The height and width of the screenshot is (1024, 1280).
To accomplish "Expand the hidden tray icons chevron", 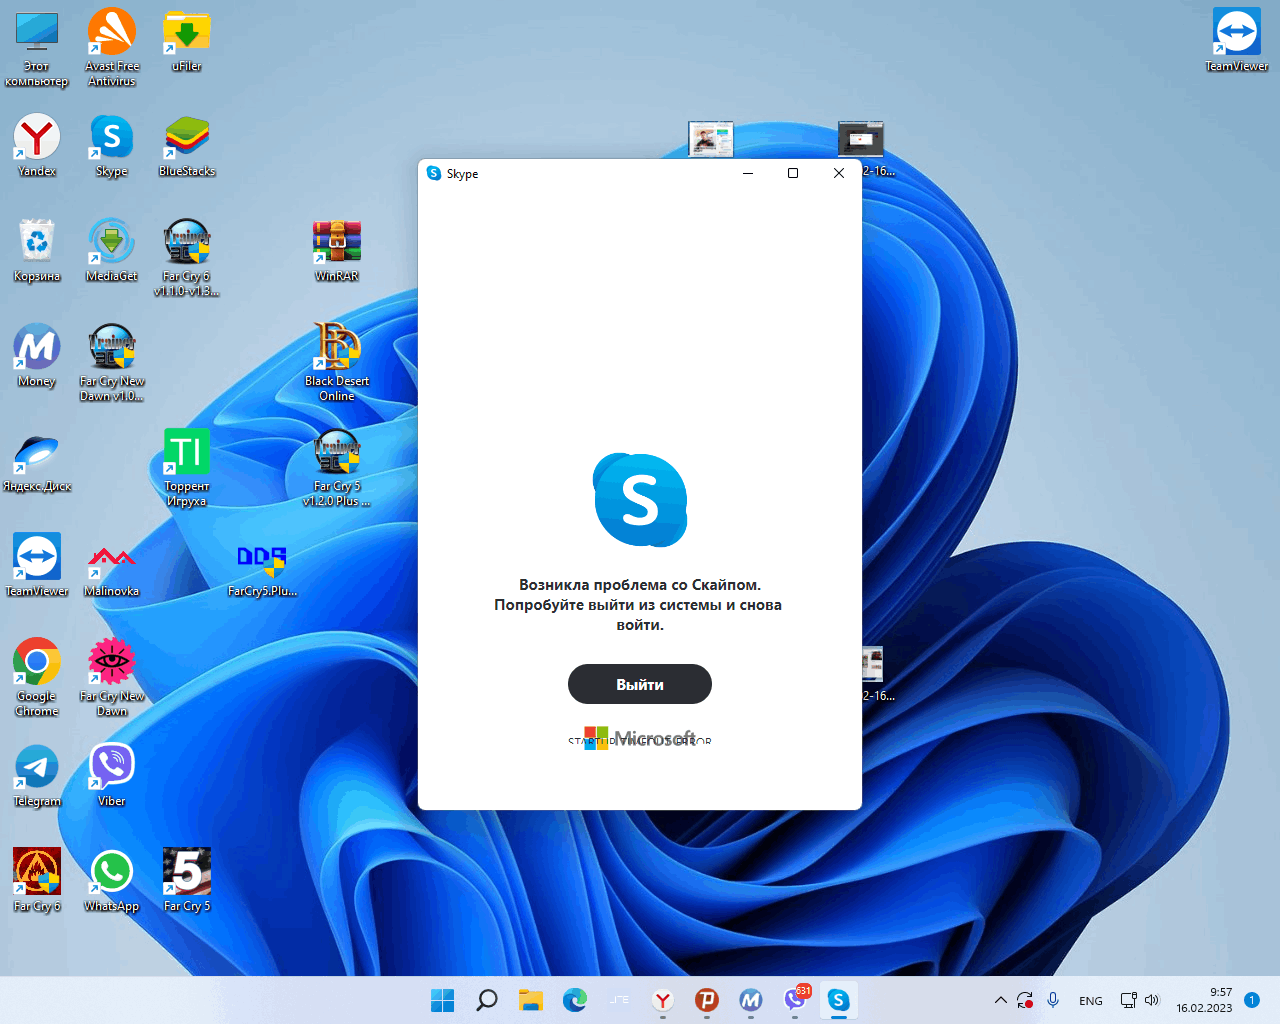I will point(1000,1000).
